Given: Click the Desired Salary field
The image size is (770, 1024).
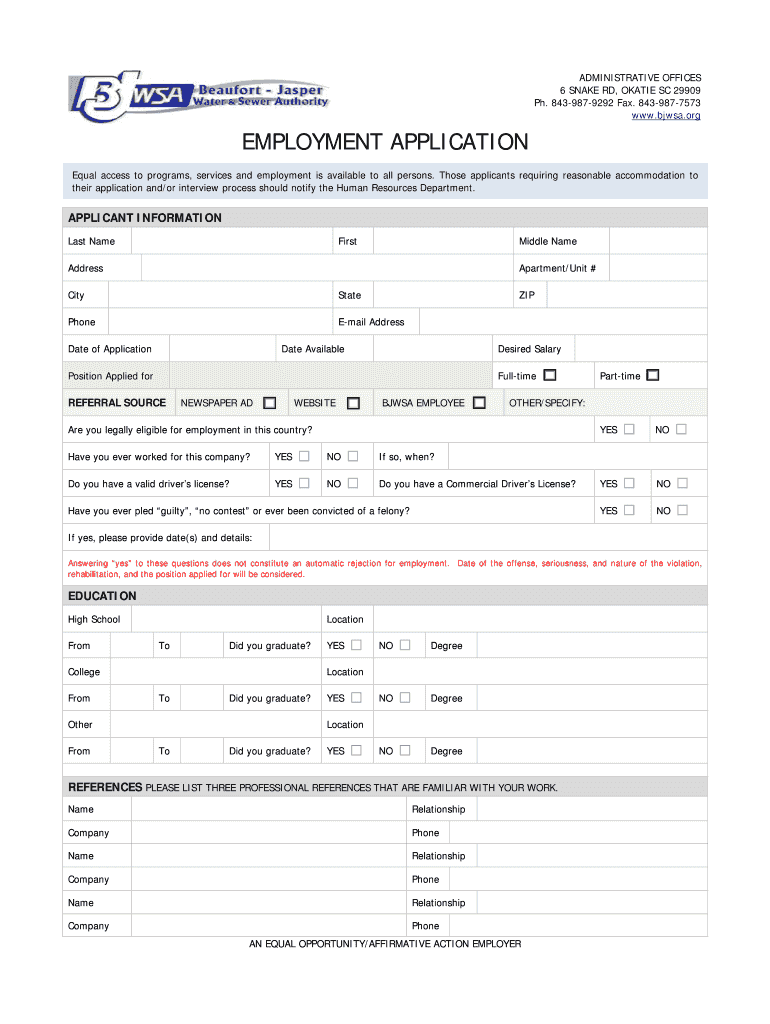Looking at the screenshot, I should 638,349.
